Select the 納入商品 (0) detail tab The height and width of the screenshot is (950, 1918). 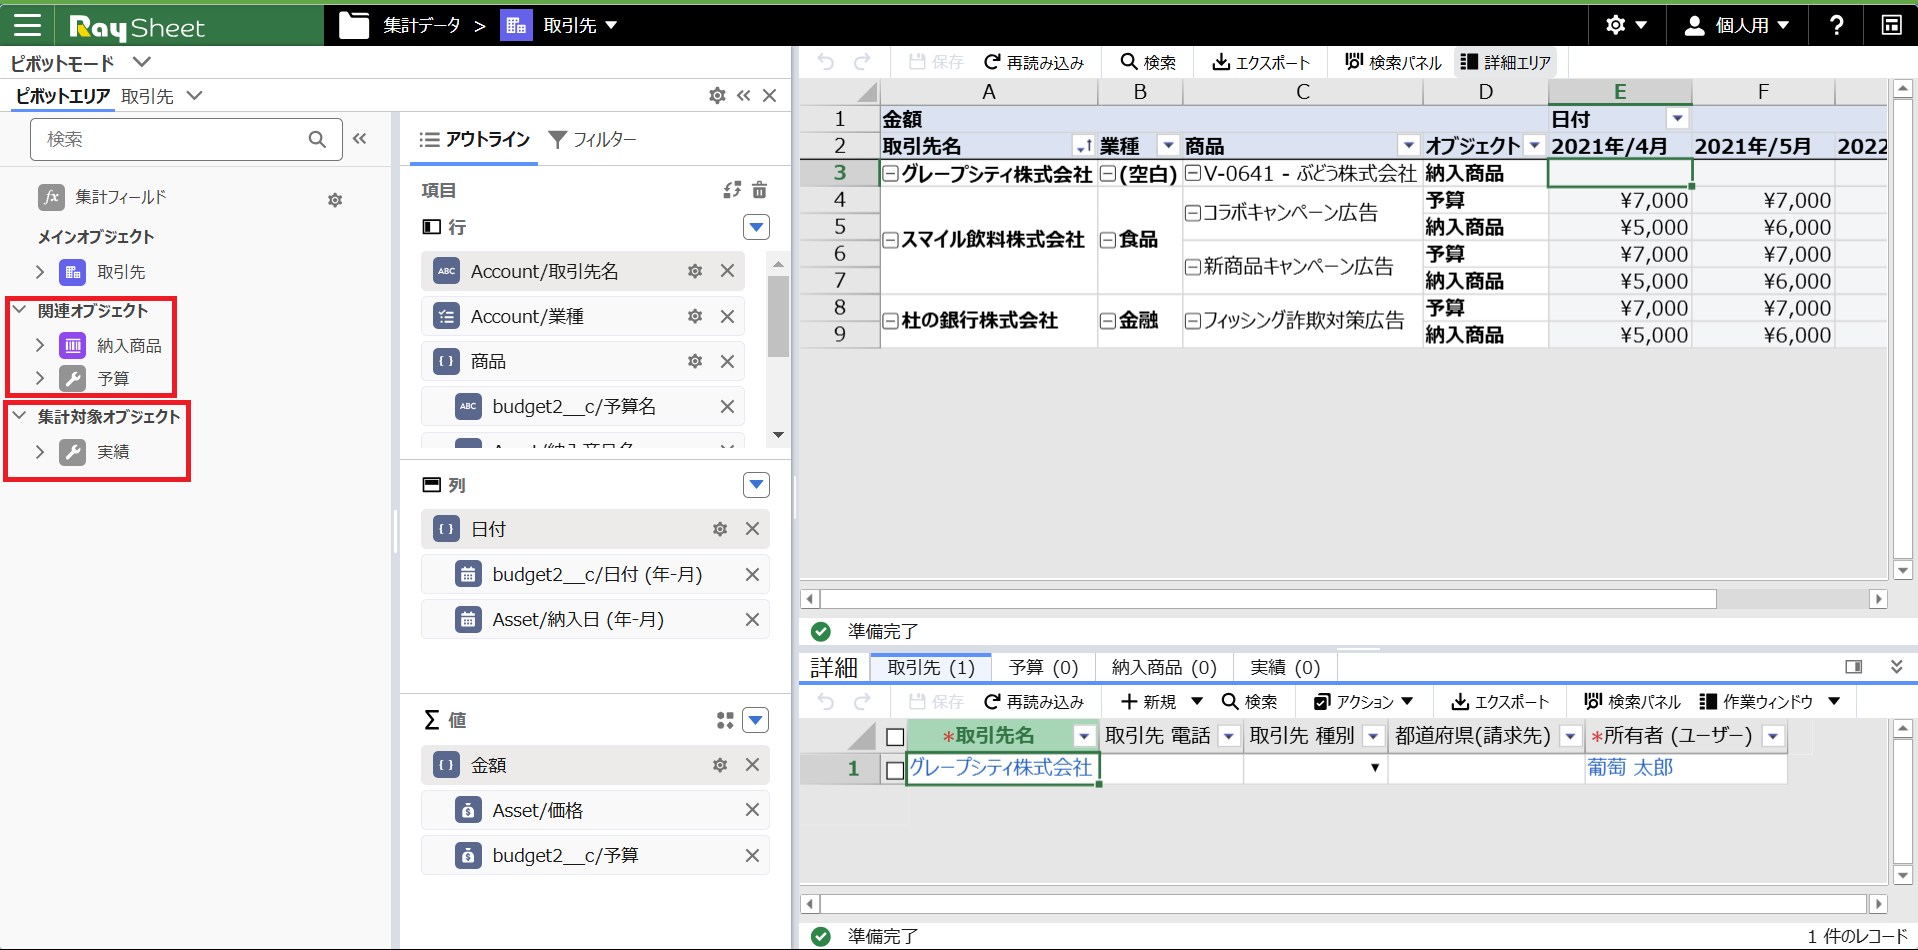(x=1164, y=667)
